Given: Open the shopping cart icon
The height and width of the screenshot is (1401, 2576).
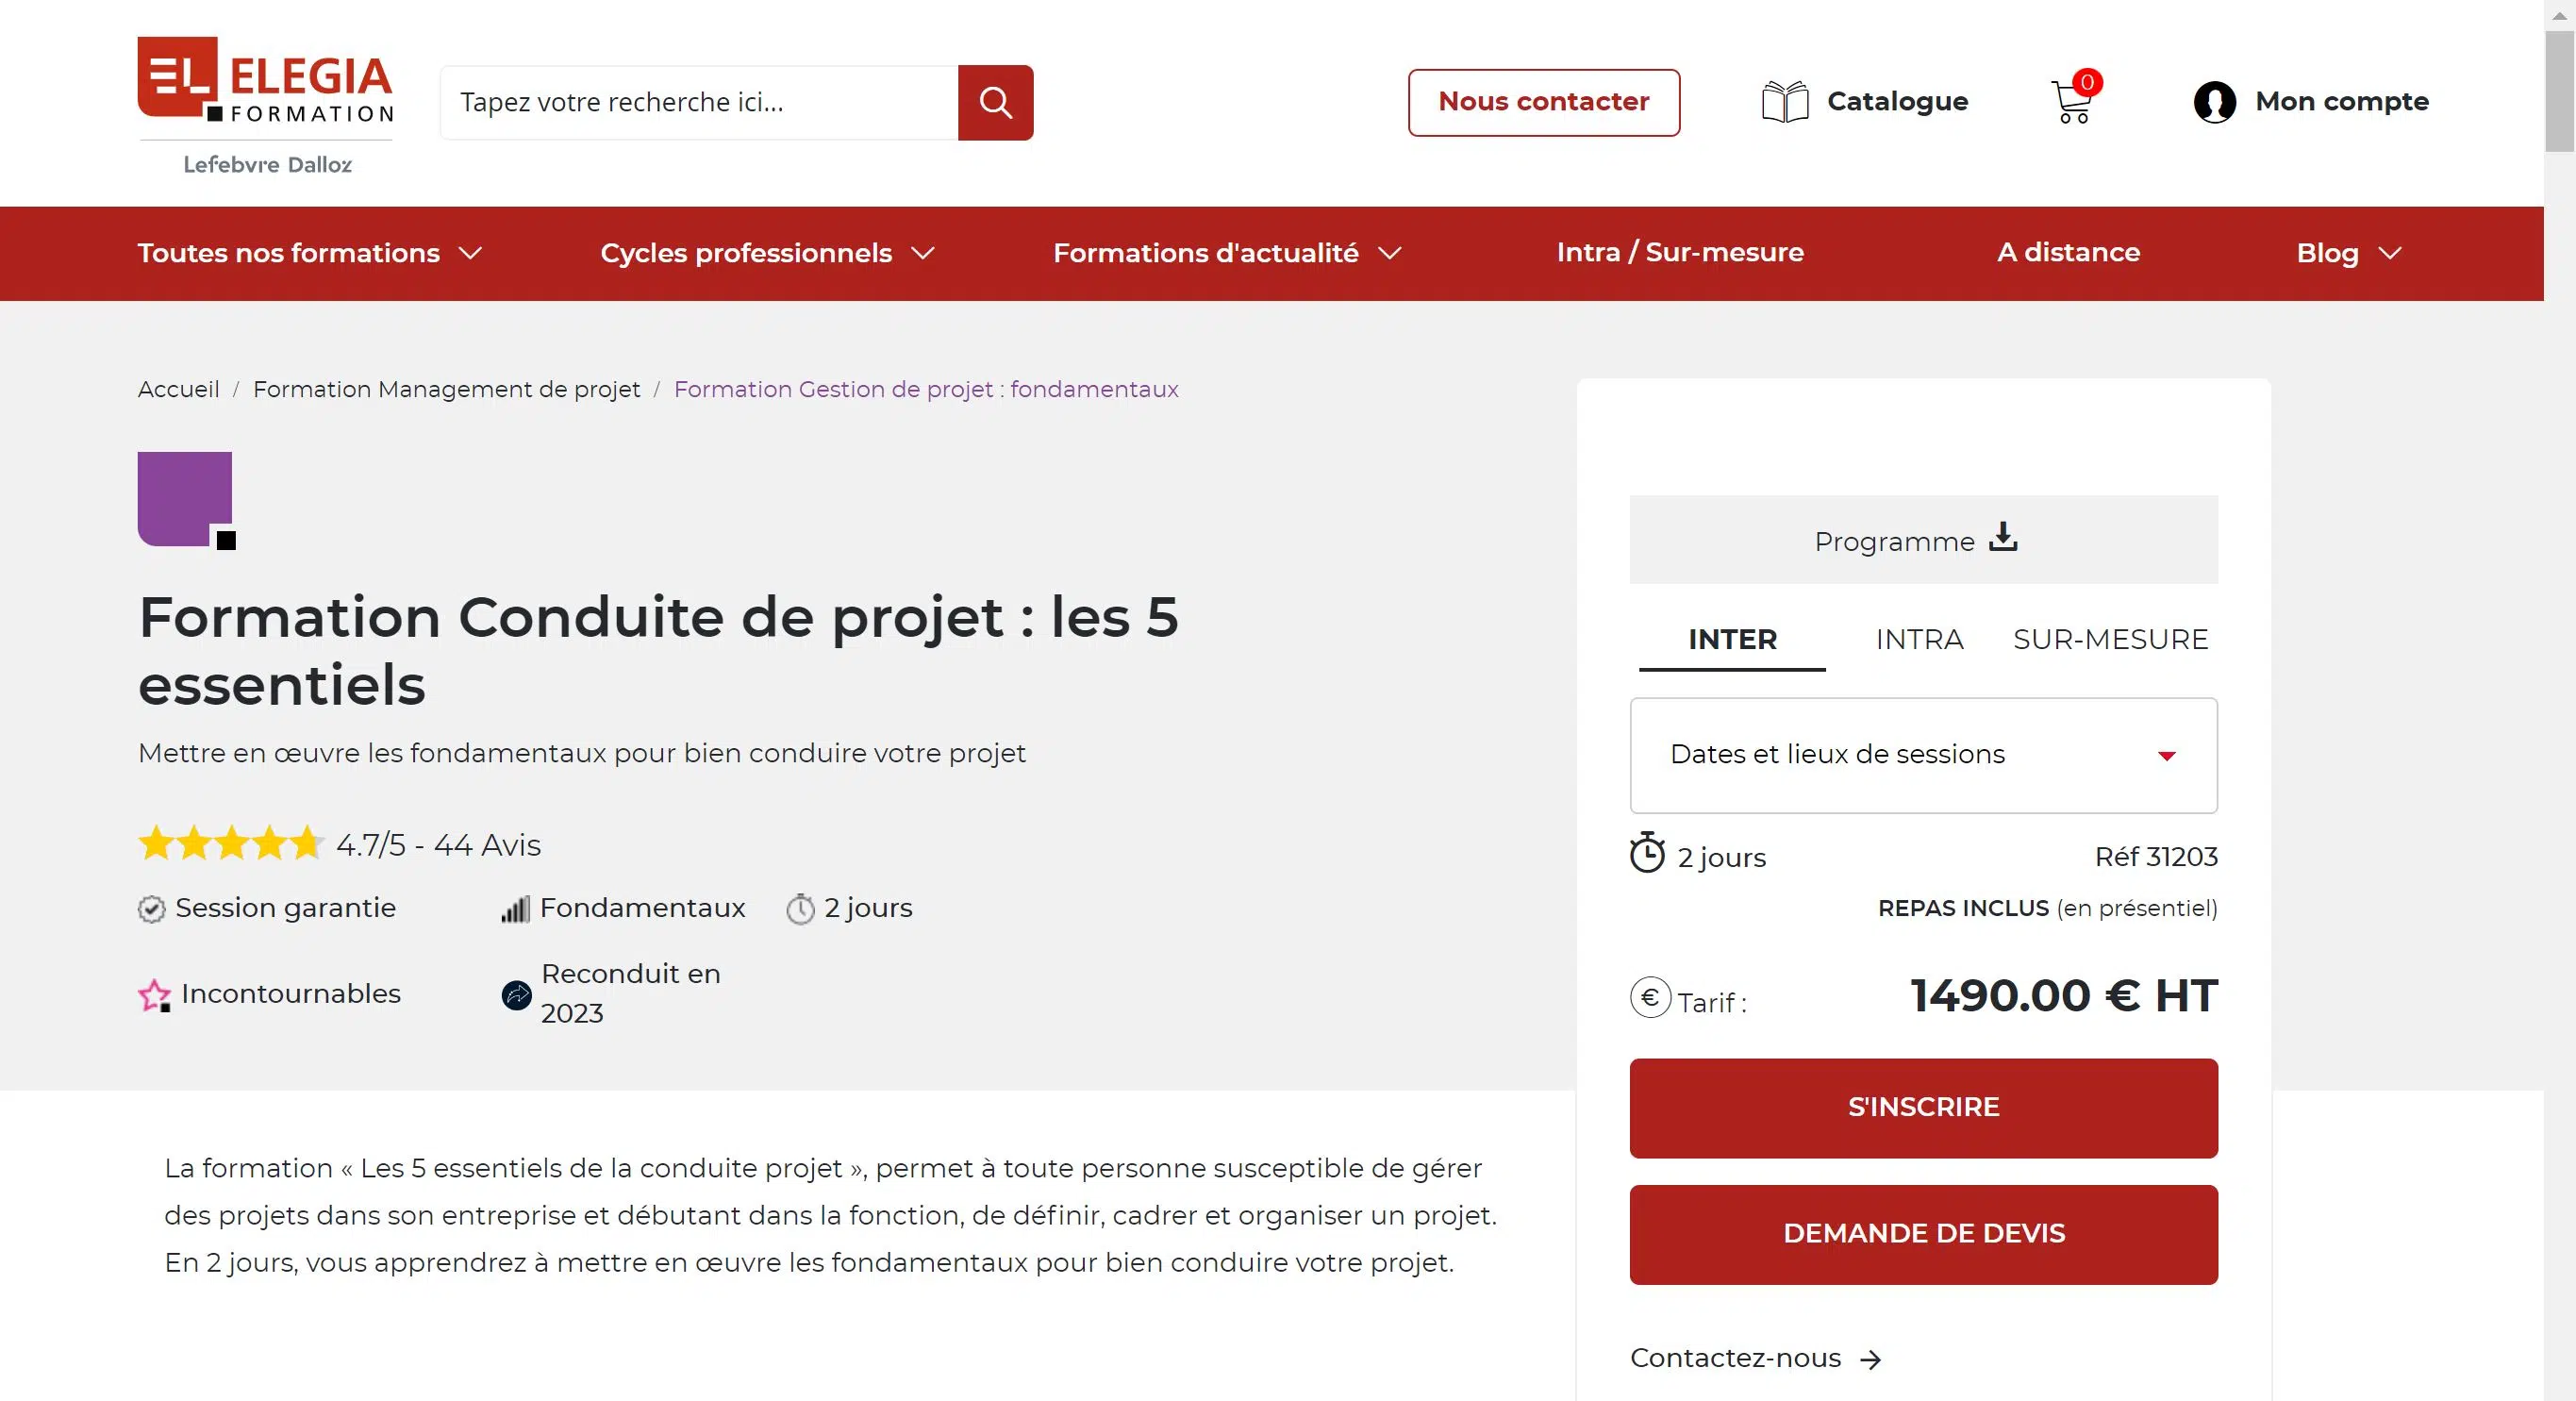Looking at the screenshot, I should [2071, 102].
